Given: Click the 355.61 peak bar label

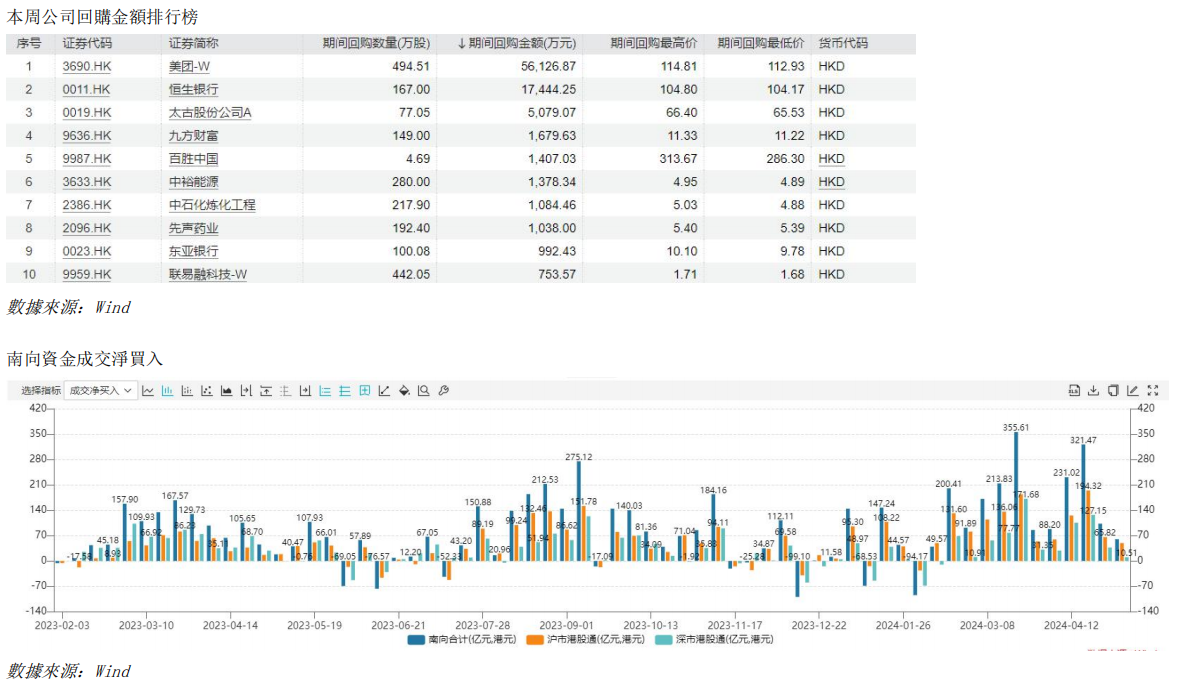Looking at the screenshot, I should (x=1016, y=428).
